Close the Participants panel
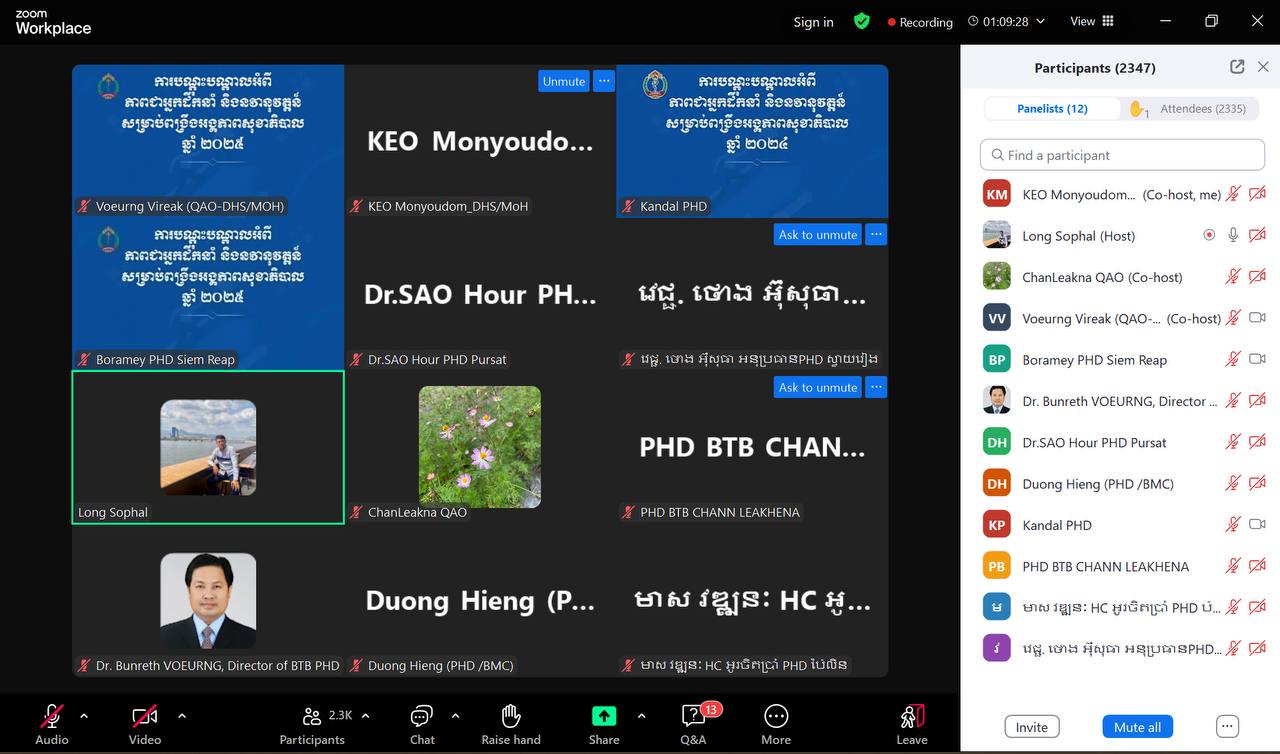 pos(1263,67)
